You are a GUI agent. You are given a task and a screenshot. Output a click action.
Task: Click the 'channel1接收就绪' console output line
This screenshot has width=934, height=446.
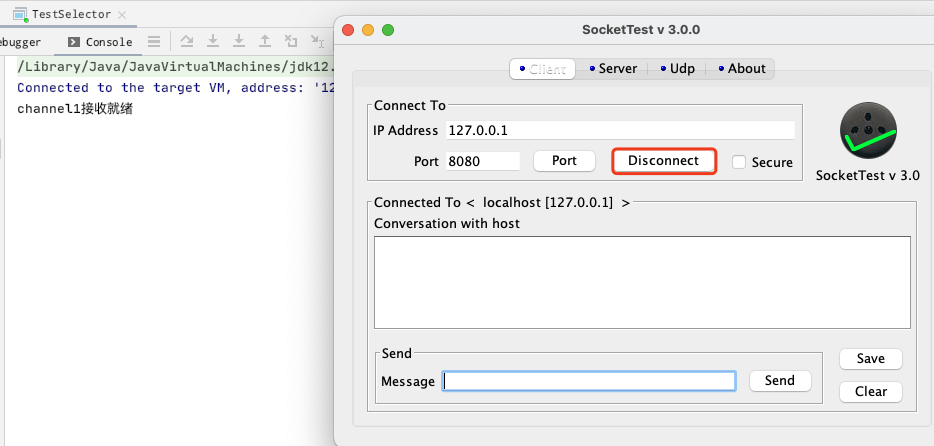[x=75, y=109]
